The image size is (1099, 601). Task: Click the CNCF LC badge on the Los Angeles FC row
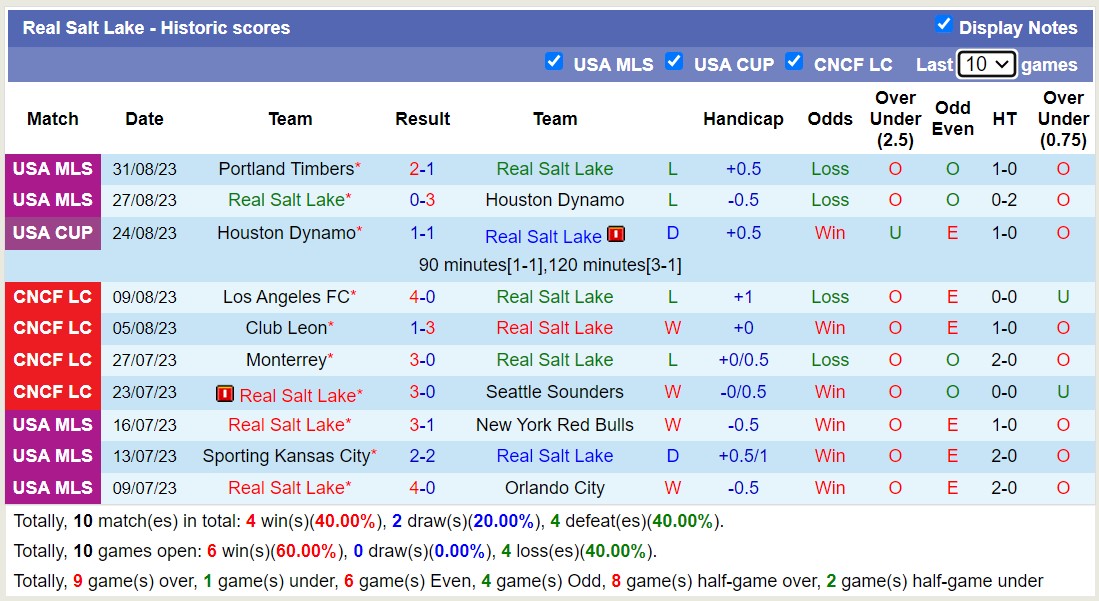tap(52, 296)
